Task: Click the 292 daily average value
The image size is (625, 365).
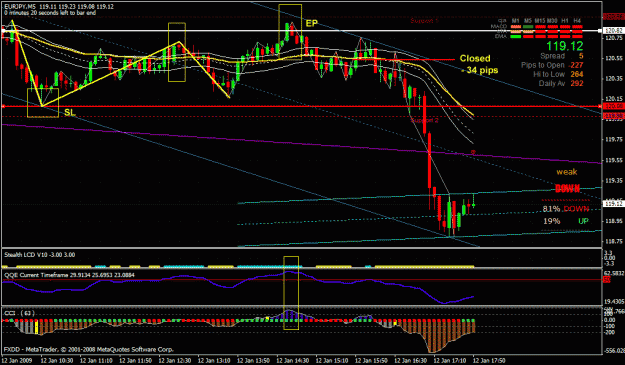Action: coord(577,83)
